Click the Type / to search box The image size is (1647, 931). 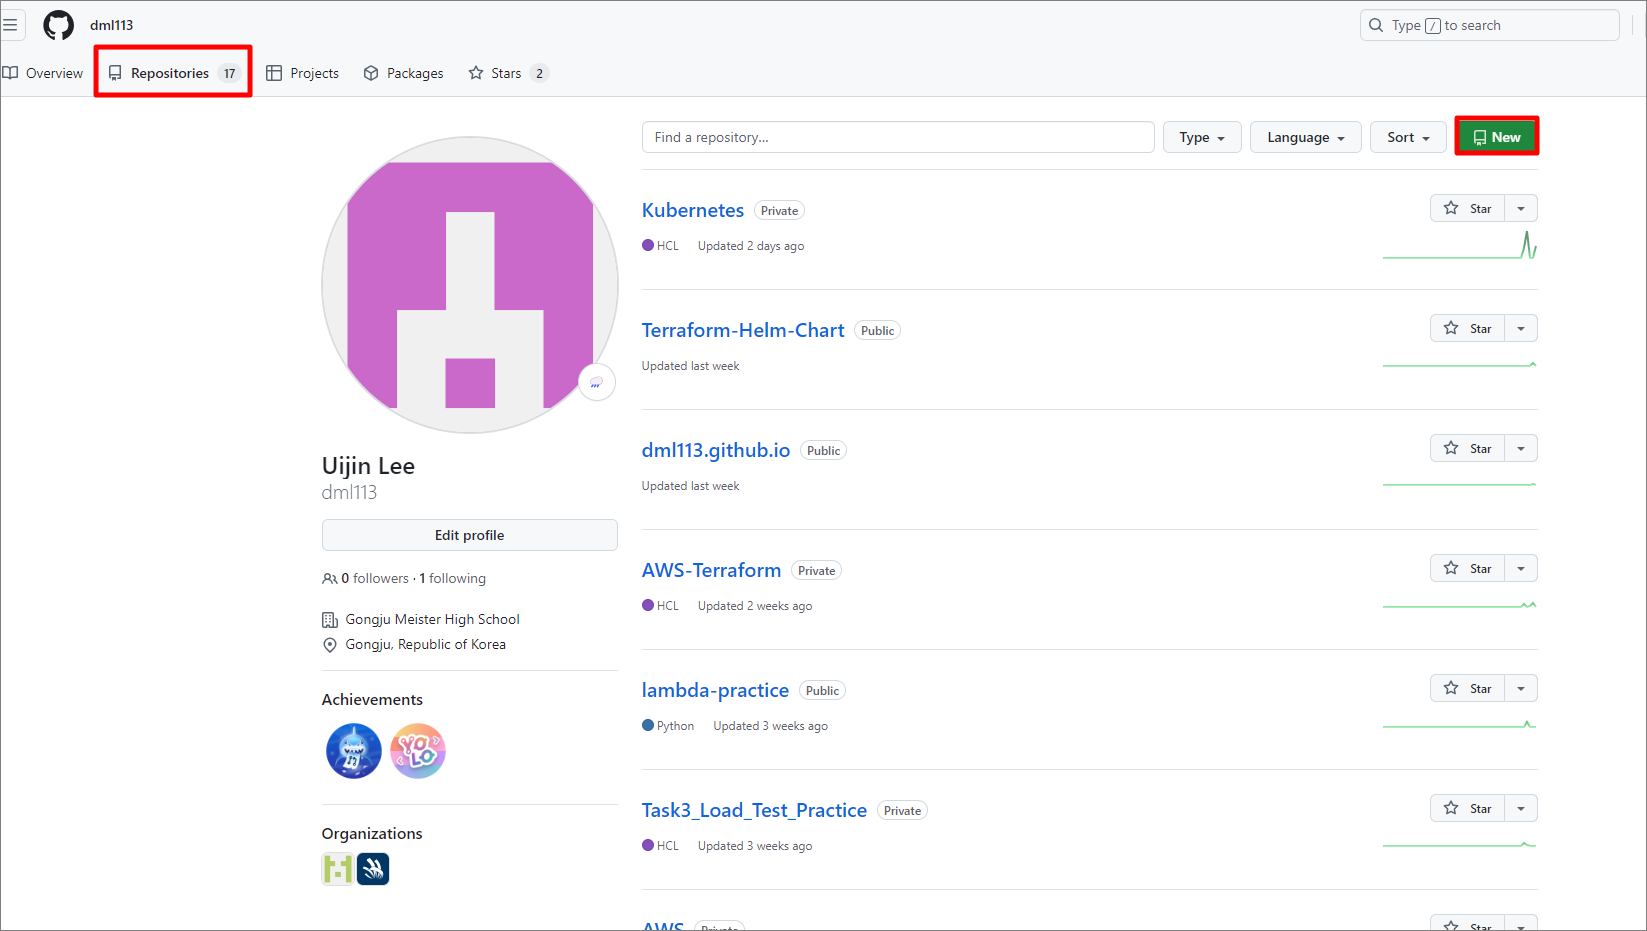(x=1489, y=25)
